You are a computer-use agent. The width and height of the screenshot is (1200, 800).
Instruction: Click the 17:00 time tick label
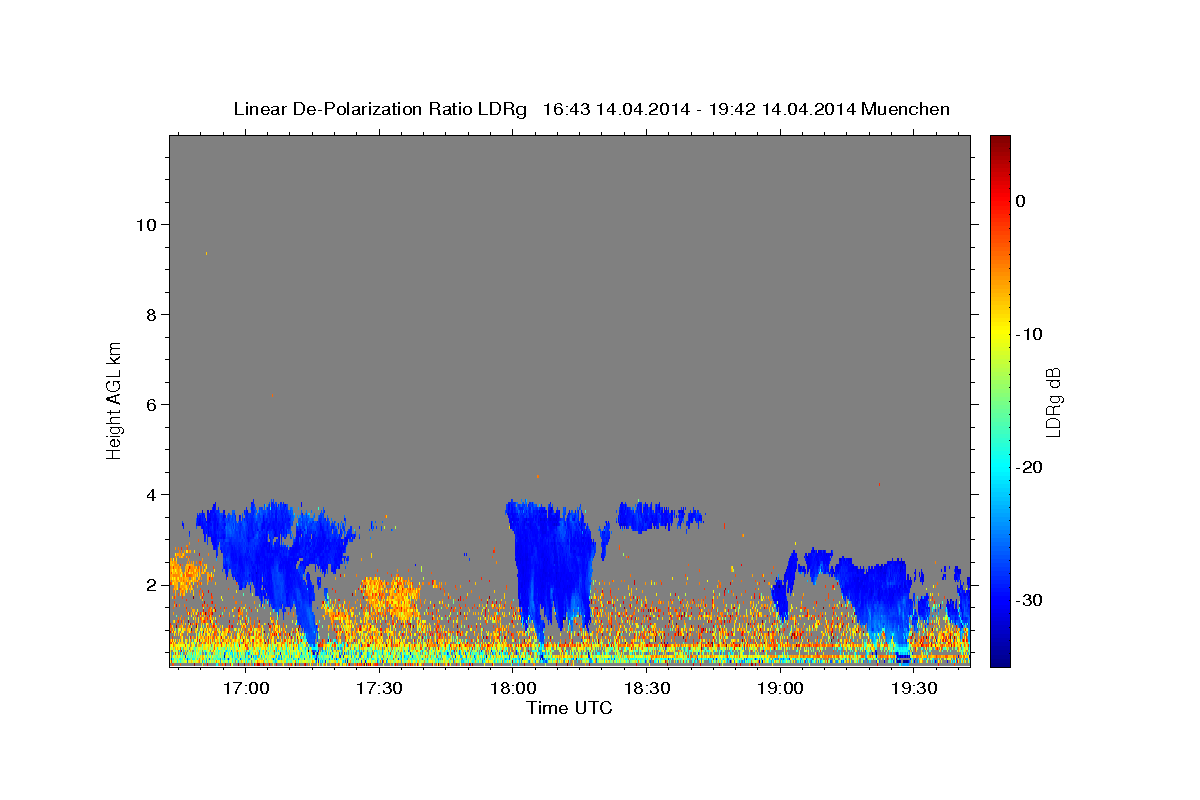(x=244, y=688)
